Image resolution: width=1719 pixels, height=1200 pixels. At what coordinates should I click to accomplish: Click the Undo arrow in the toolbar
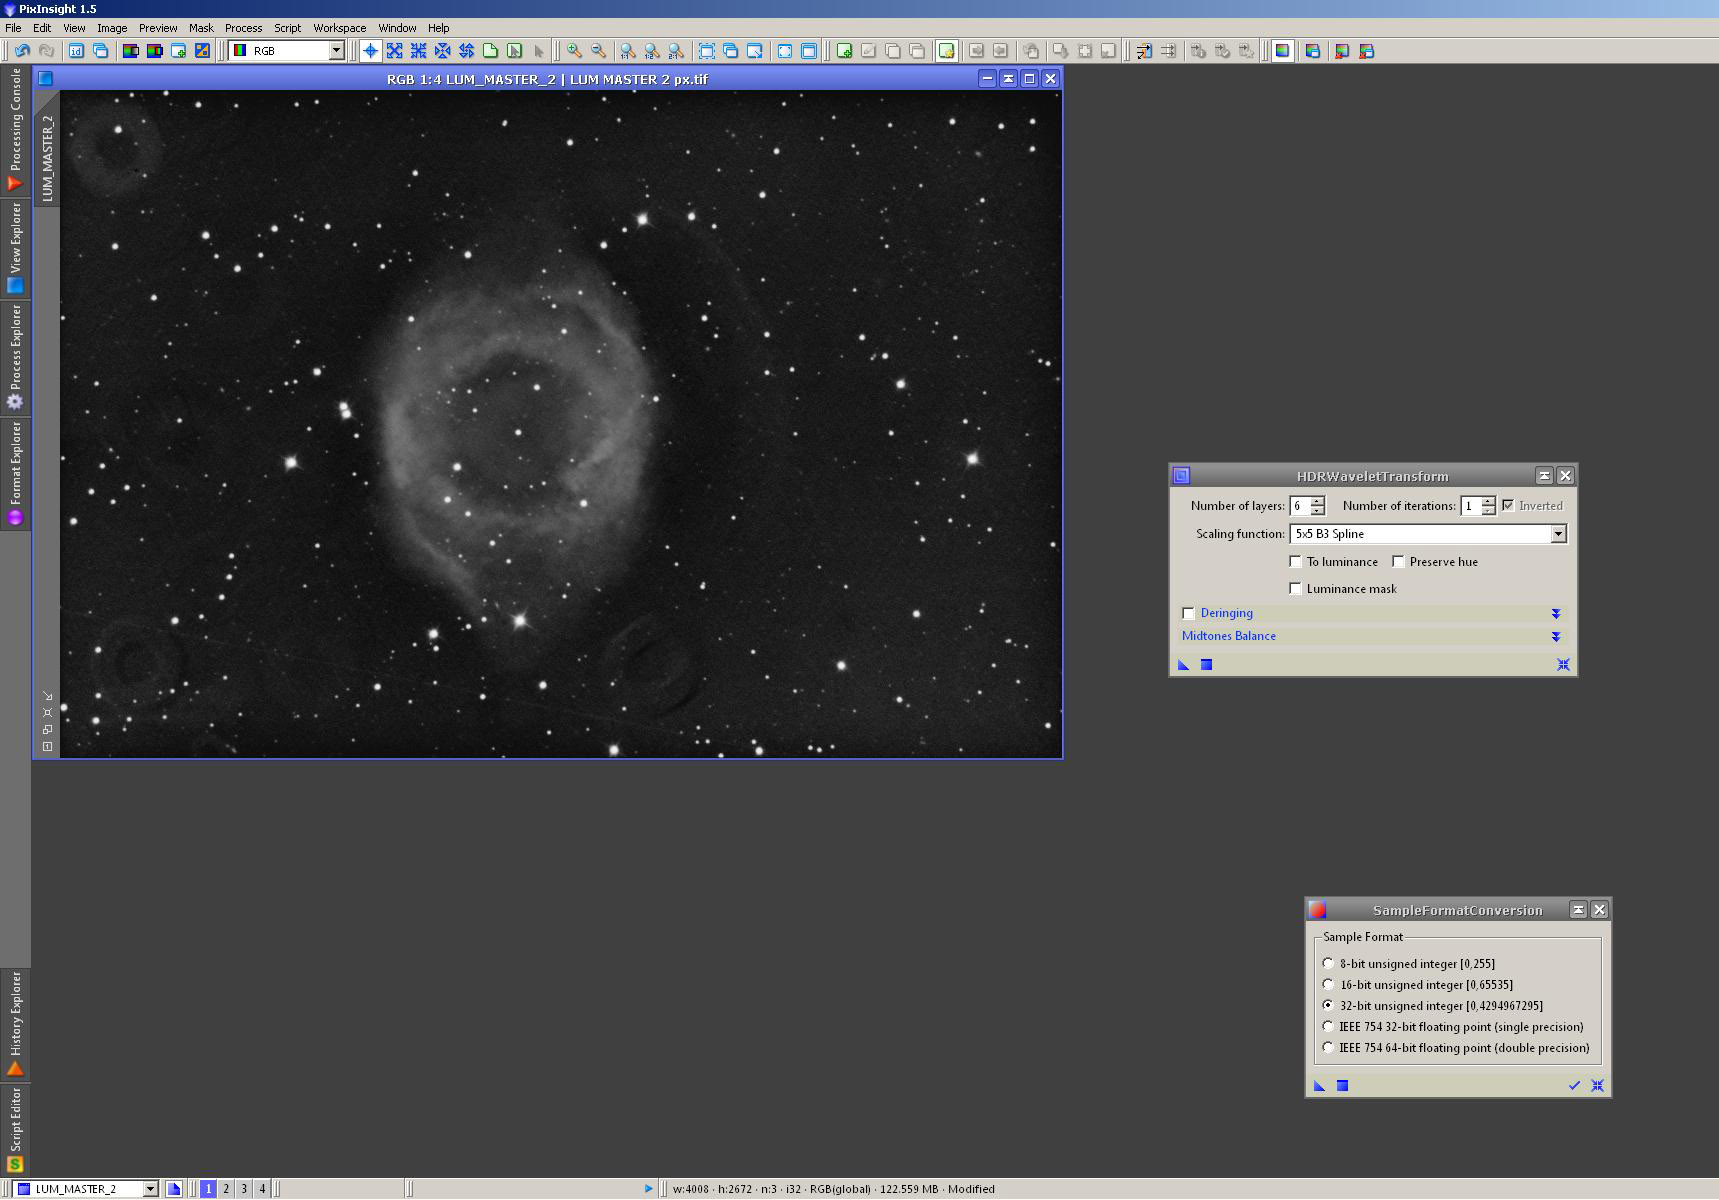click(x=22, y=51)
